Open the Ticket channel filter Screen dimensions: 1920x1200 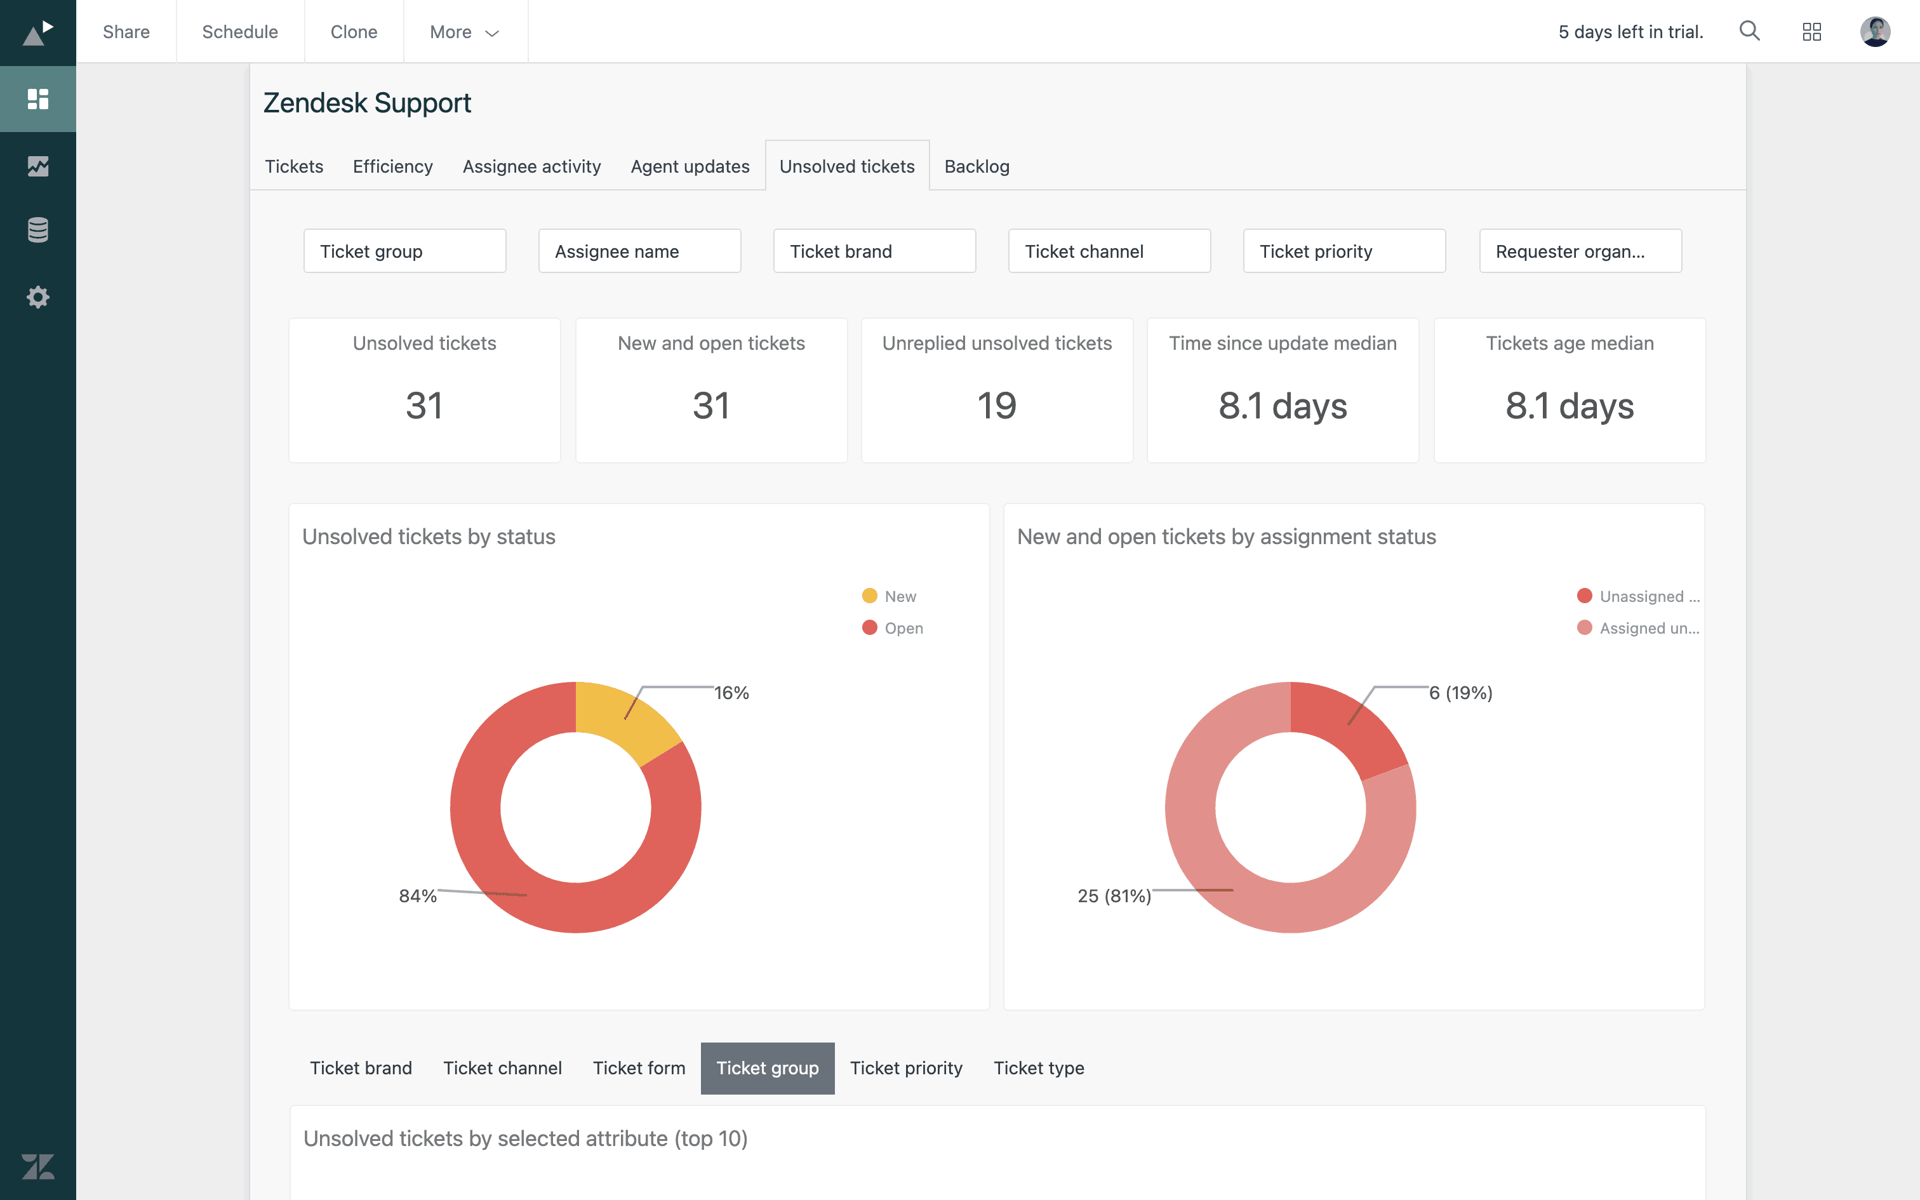pos(1110,251)
